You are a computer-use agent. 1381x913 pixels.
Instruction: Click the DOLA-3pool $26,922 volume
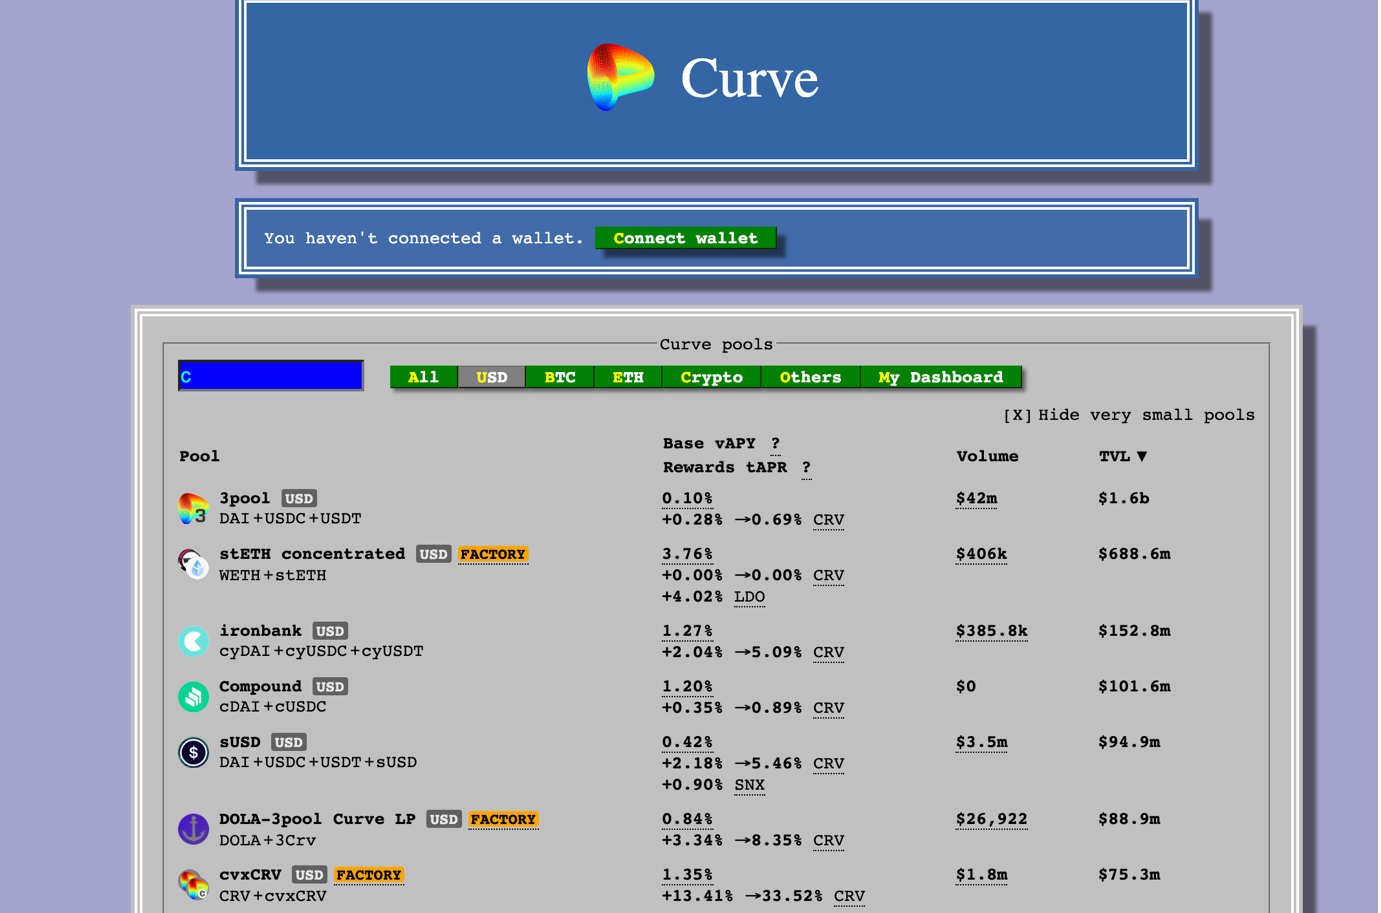(x=992, y=819)
